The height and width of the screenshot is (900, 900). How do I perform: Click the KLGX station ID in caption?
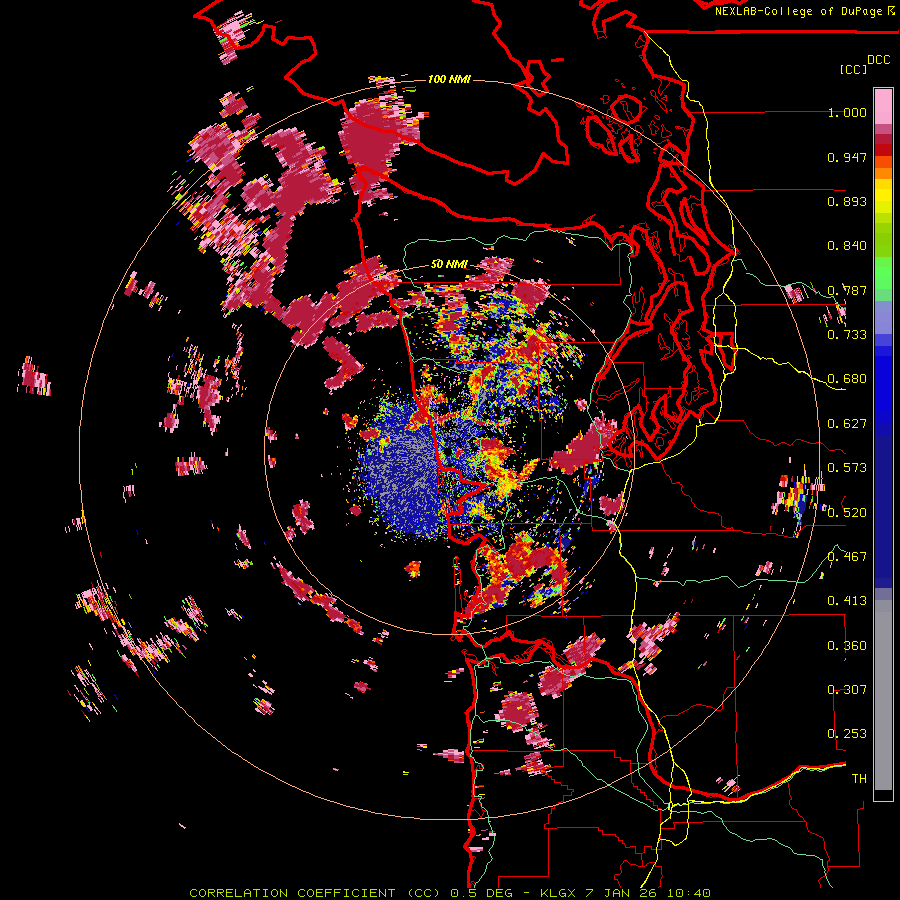tap(559, 893)
